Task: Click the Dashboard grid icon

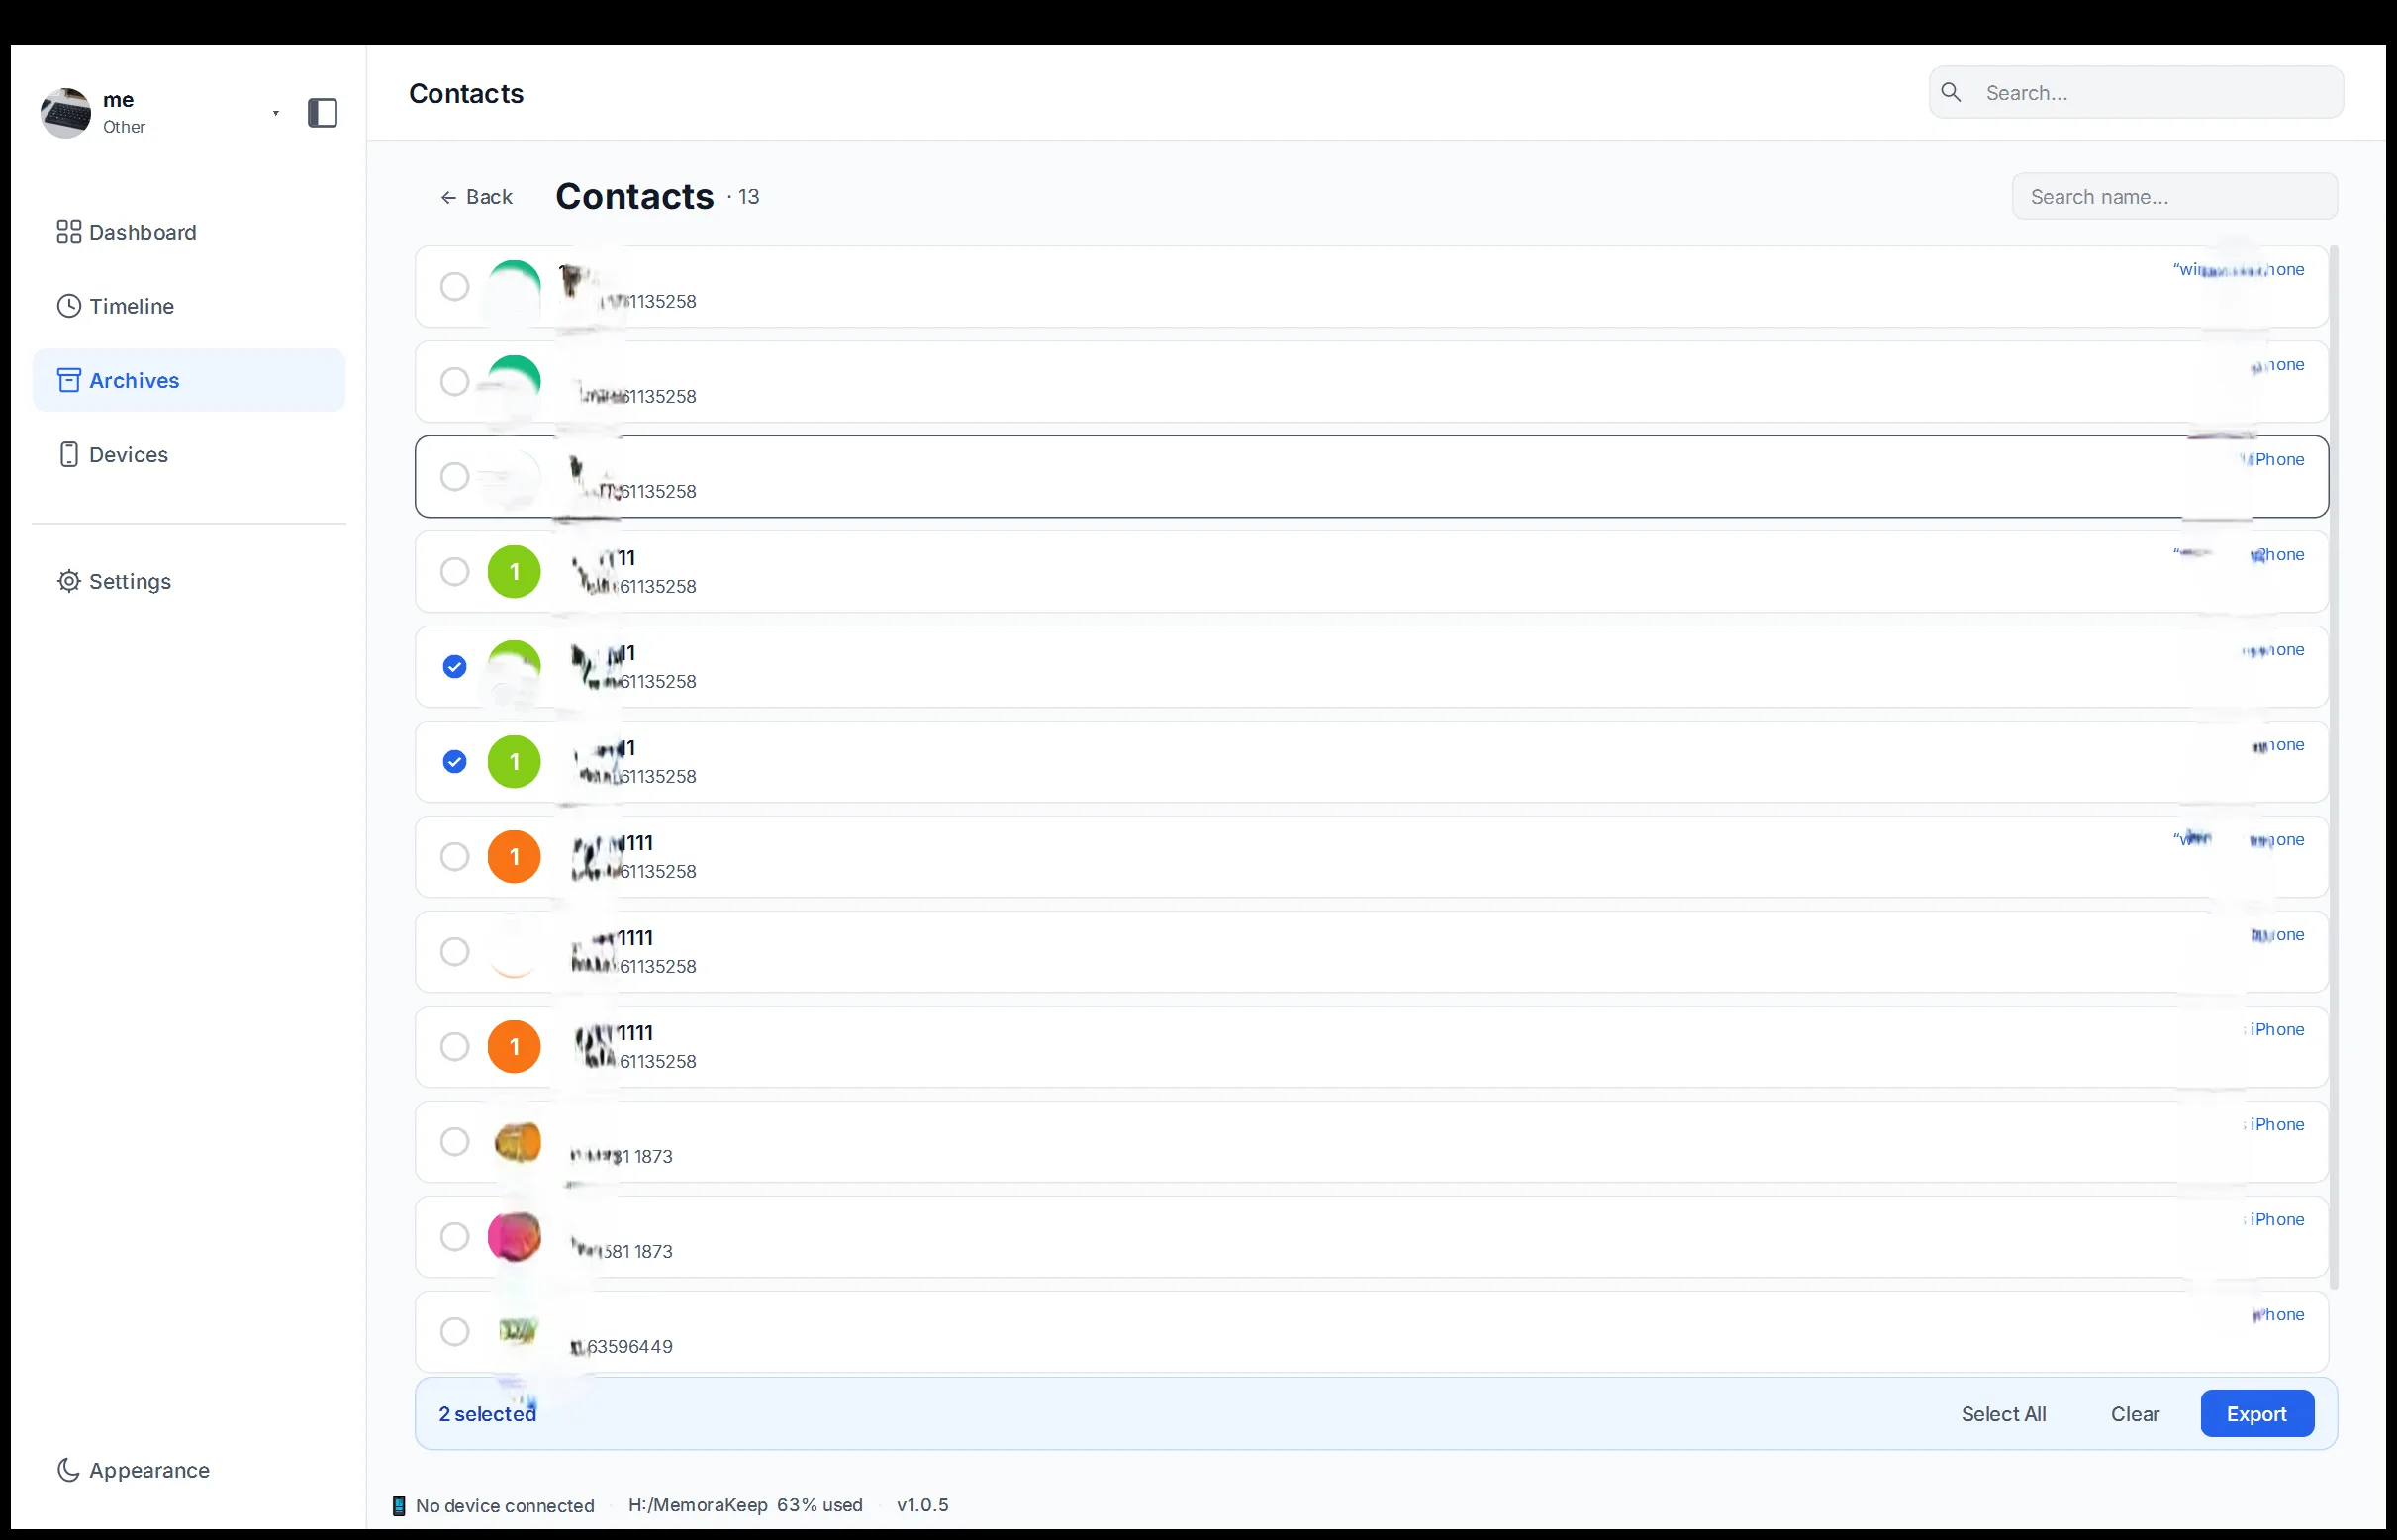Action: pyautogui.click(x=68, y=232)
